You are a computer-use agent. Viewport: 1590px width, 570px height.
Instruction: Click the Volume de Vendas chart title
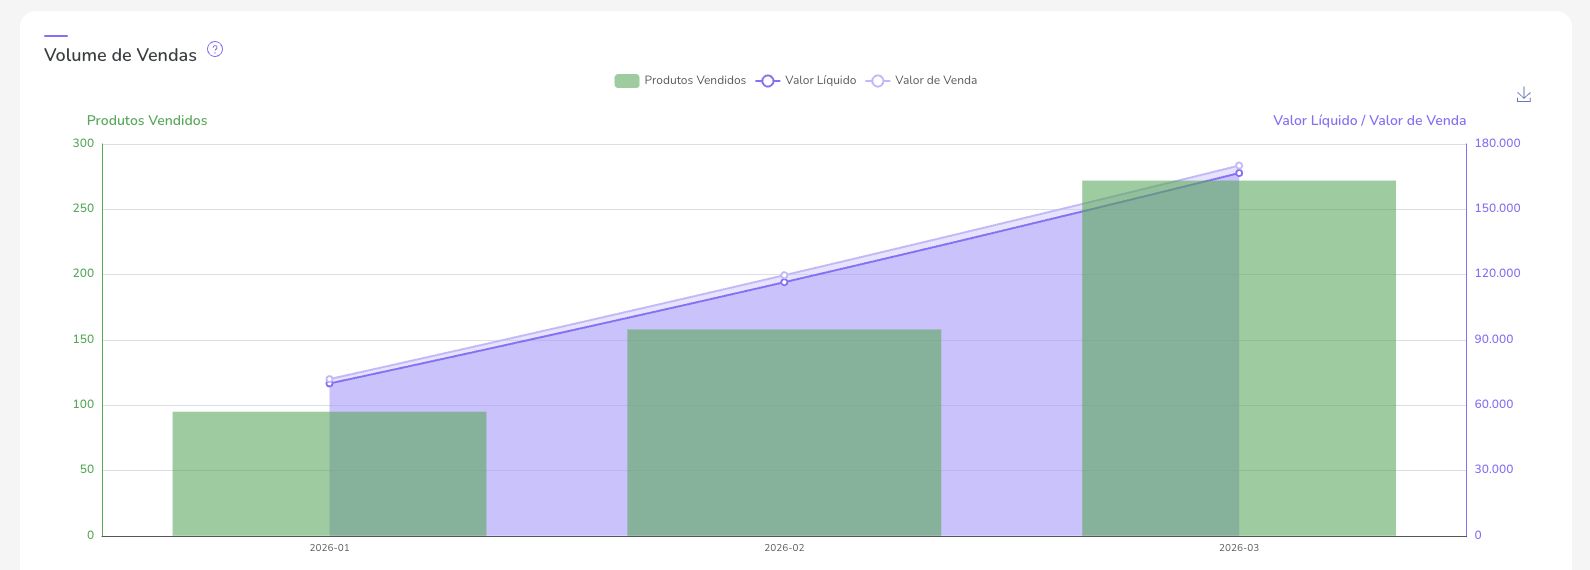coord(120,55)
